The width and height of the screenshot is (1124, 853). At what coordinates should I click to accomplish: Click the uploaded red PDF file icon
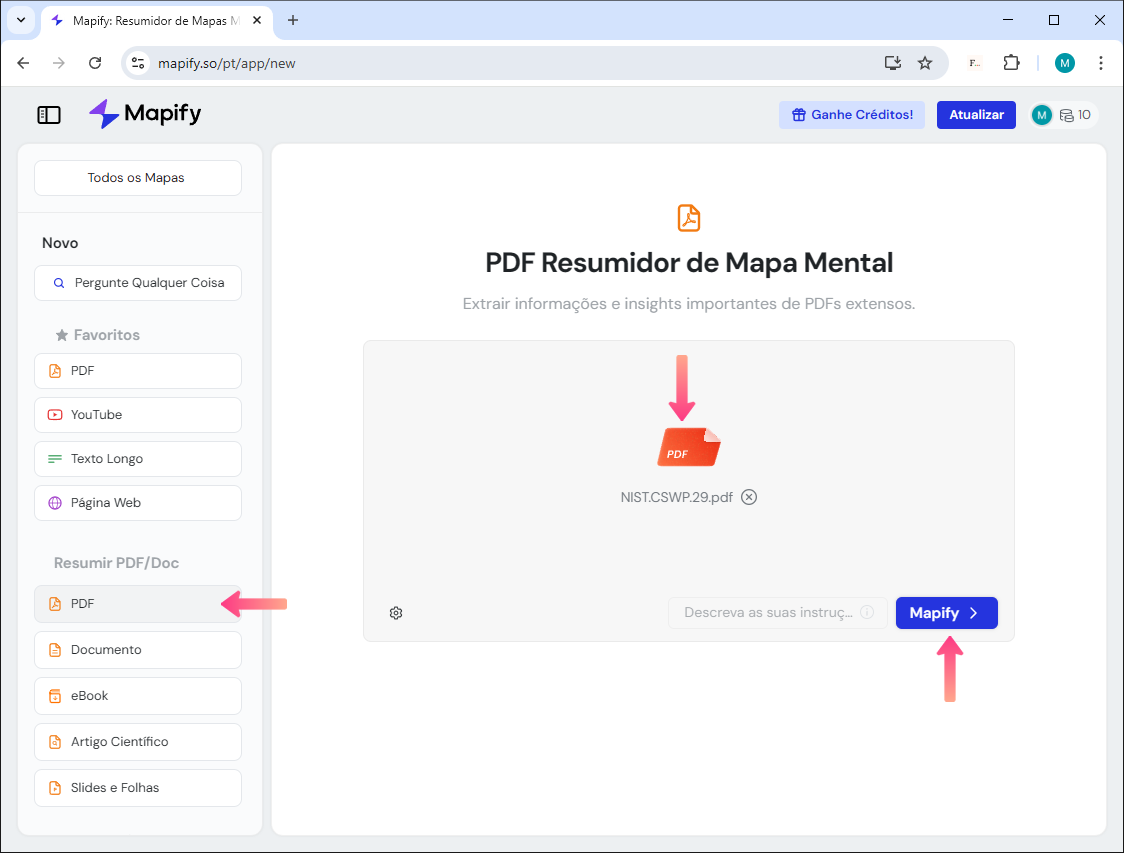click(689, 447)
